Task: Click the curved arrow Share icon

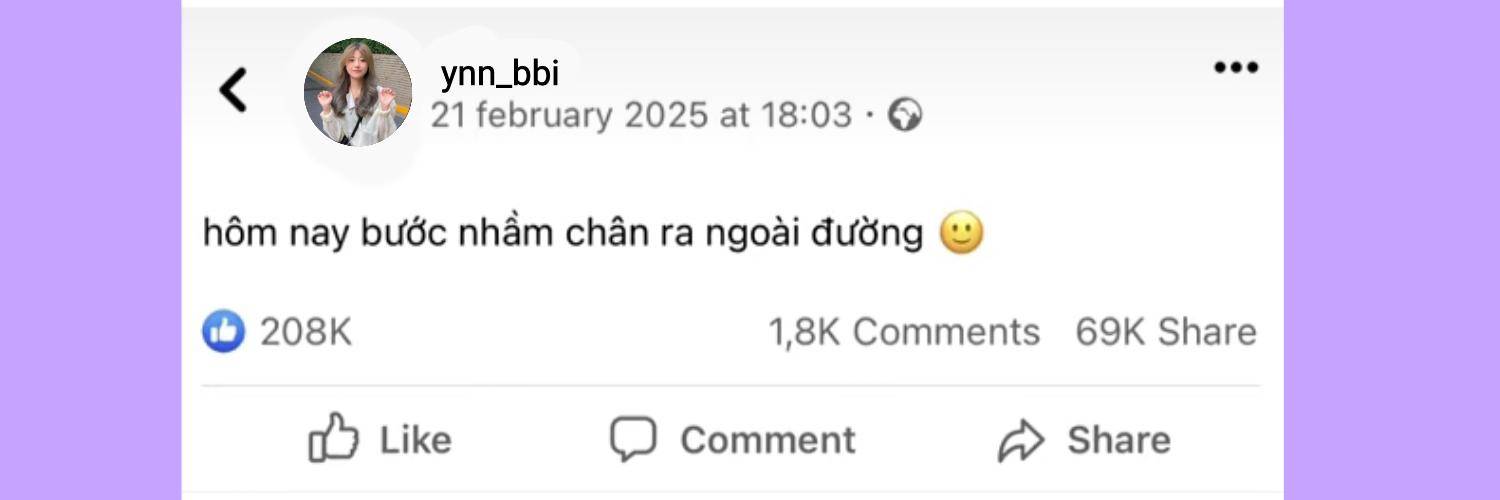Action: click(x=1021, y=441)
